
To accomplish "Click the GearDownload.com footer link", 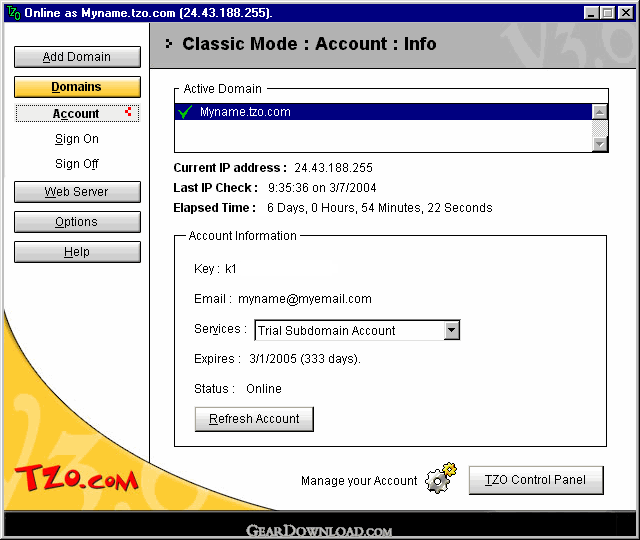I will (x=319, y=531).
